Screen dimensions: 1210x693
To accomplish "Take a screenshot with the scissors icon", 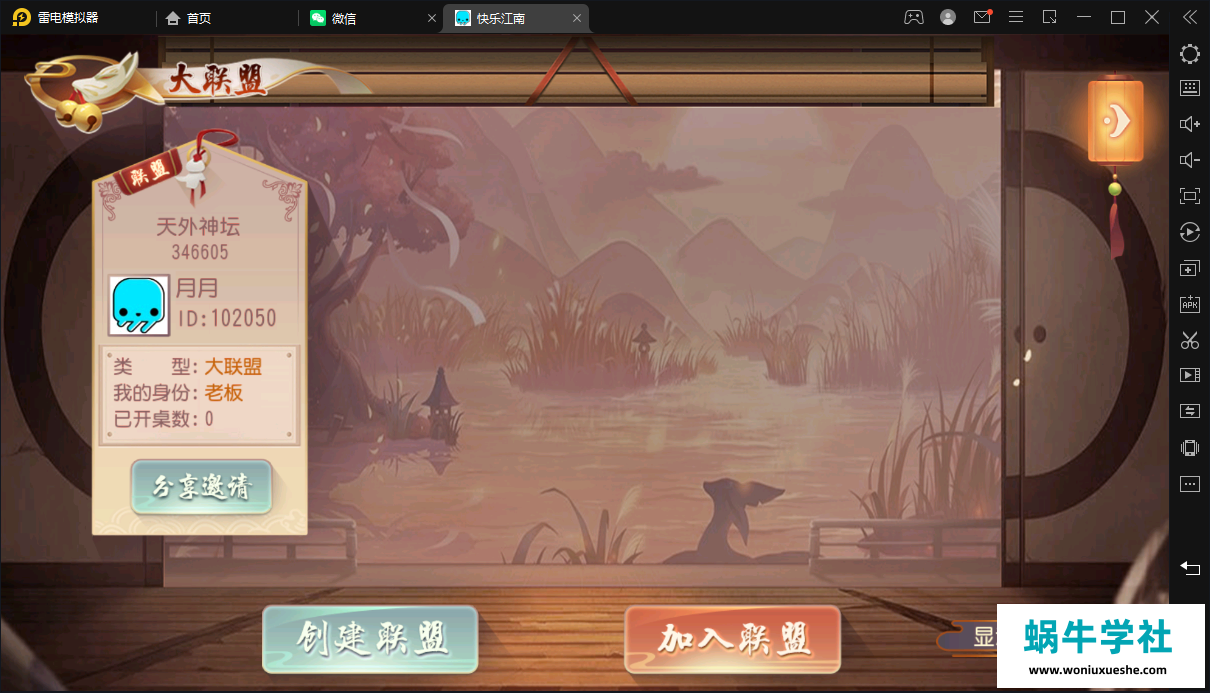I will coord(1189,340).
